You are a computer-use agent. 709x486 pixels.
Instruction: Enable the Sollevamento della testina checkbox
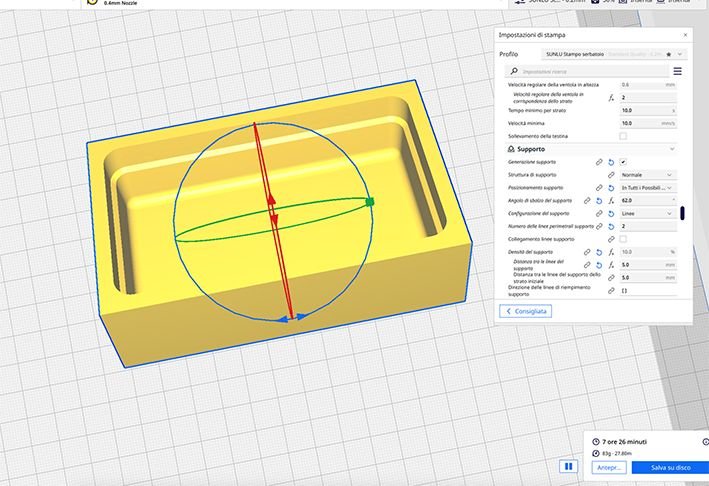[x=623, y=136]
